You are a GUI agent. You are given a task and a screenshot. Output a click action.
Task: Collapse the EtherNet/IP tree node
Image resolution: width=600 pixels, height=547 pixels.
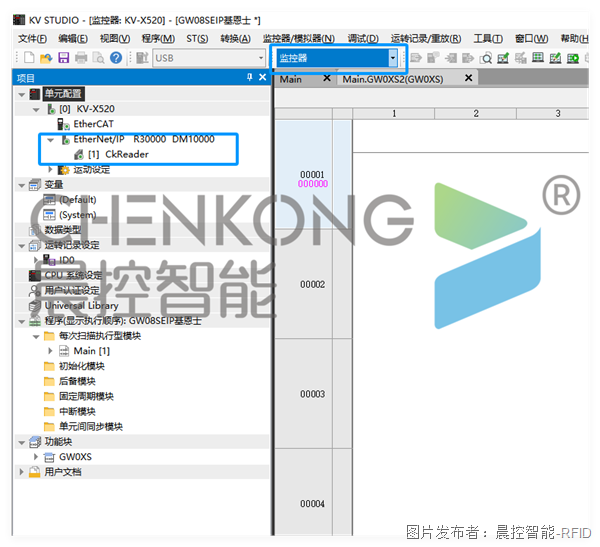(x=50, y=140)
